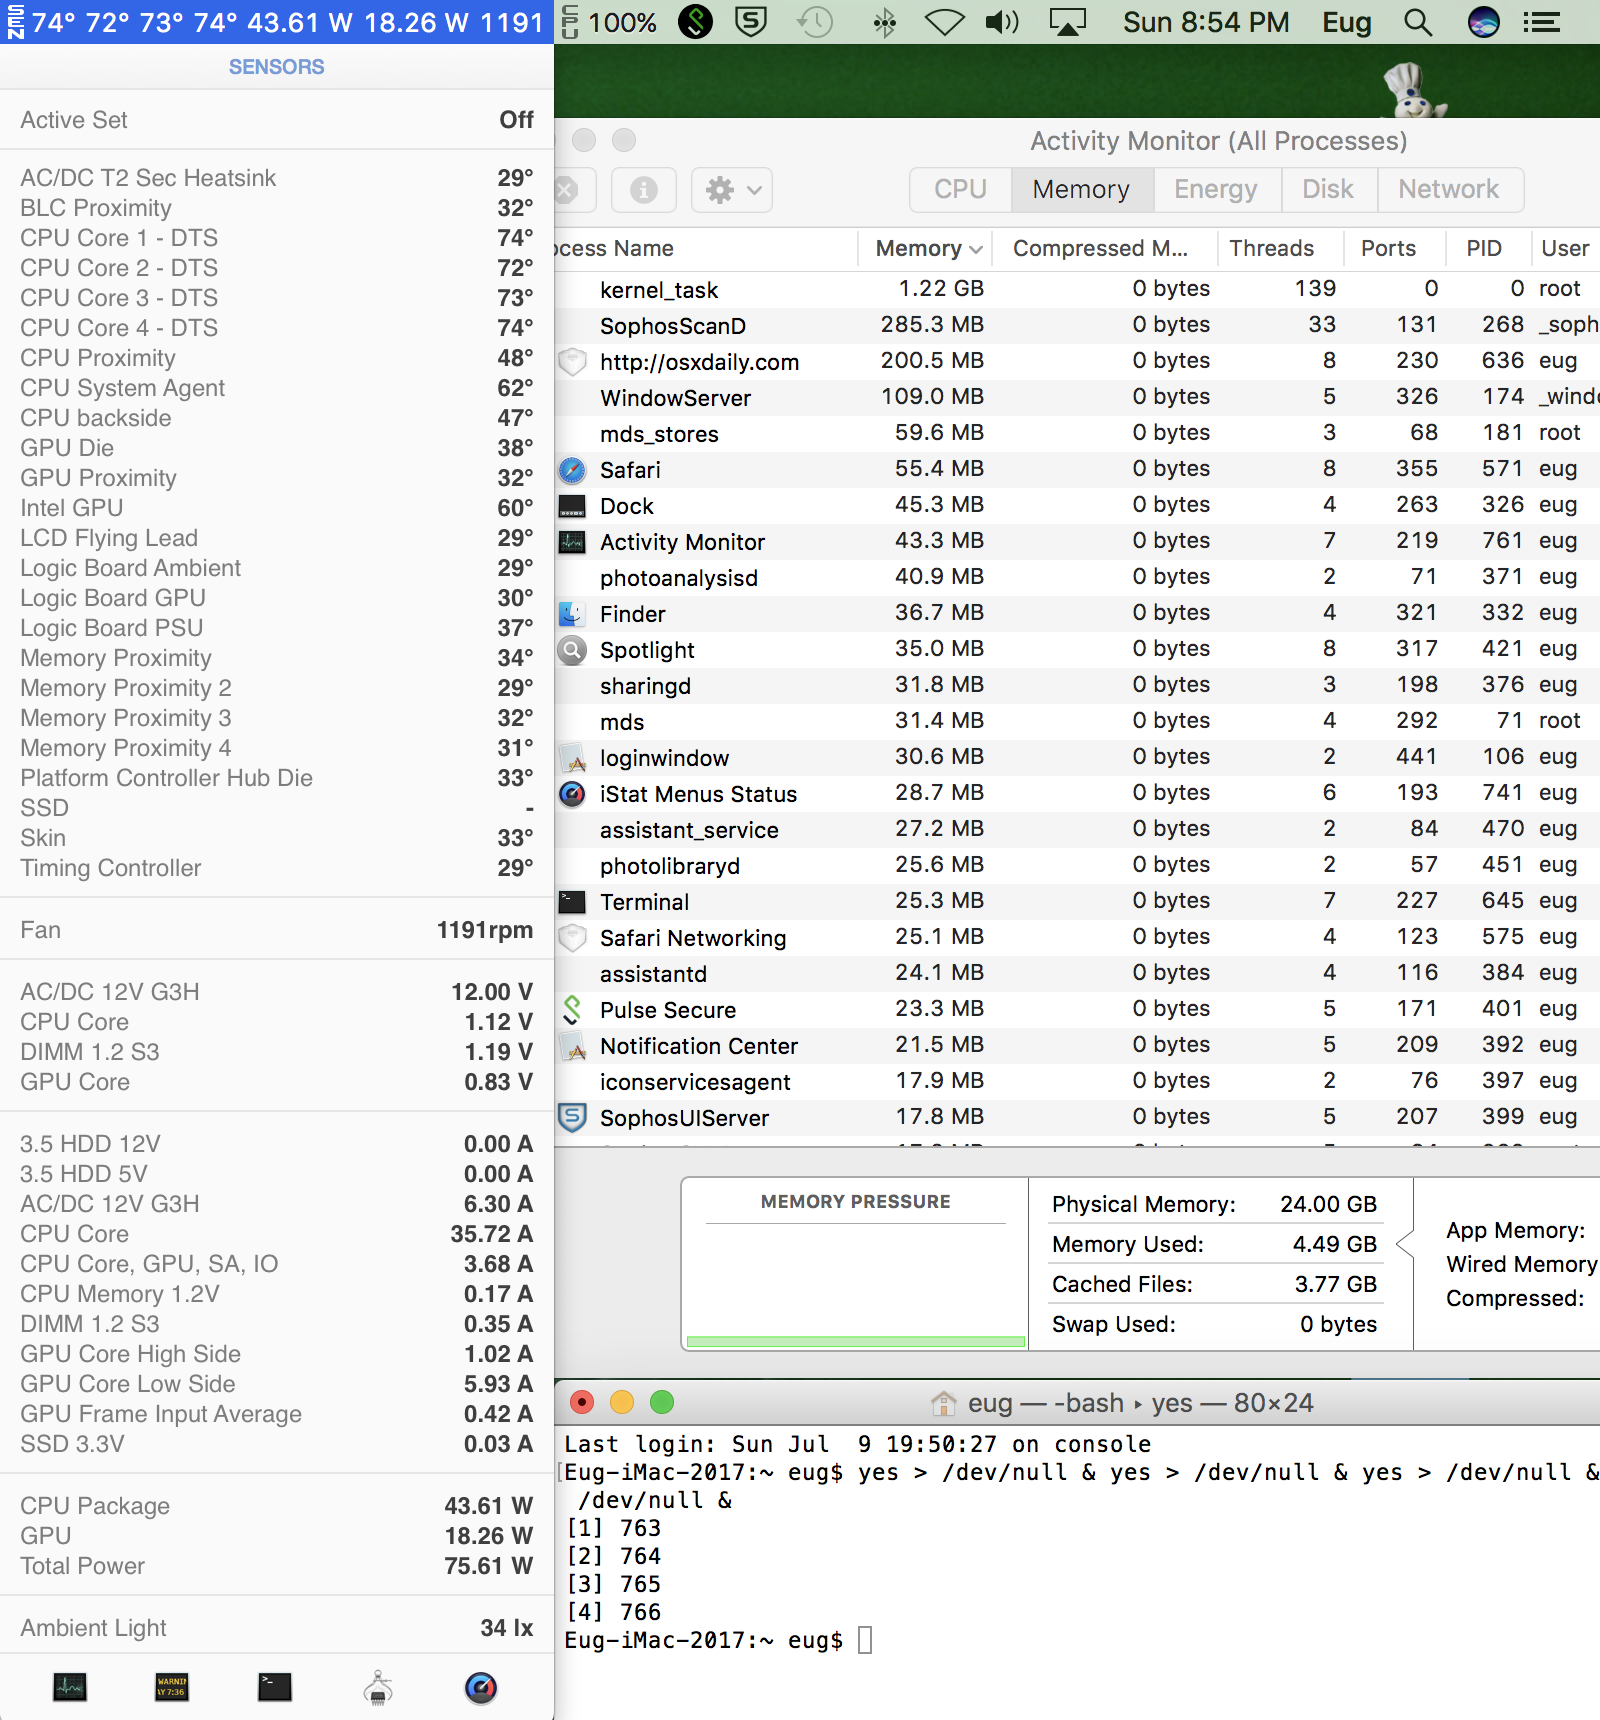The height and width of the screenshot is (1720, 1600).
Task: Click the Activity Monitor process row icon
Action: coord(572,542)
